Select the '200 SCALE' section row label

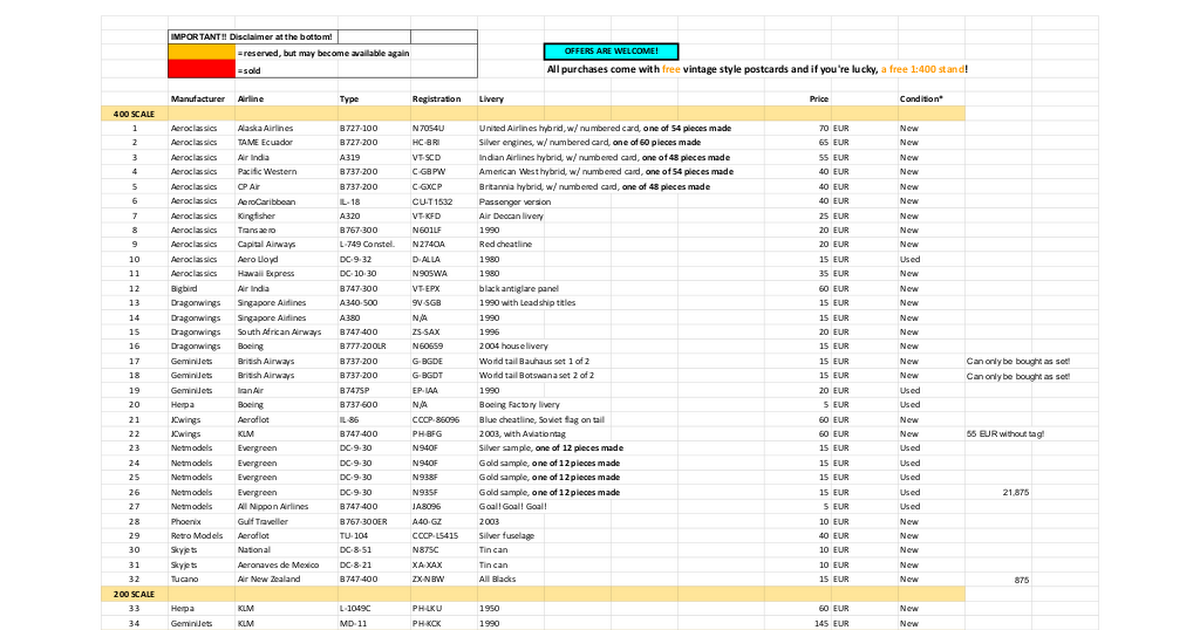(x=133, y=594)
